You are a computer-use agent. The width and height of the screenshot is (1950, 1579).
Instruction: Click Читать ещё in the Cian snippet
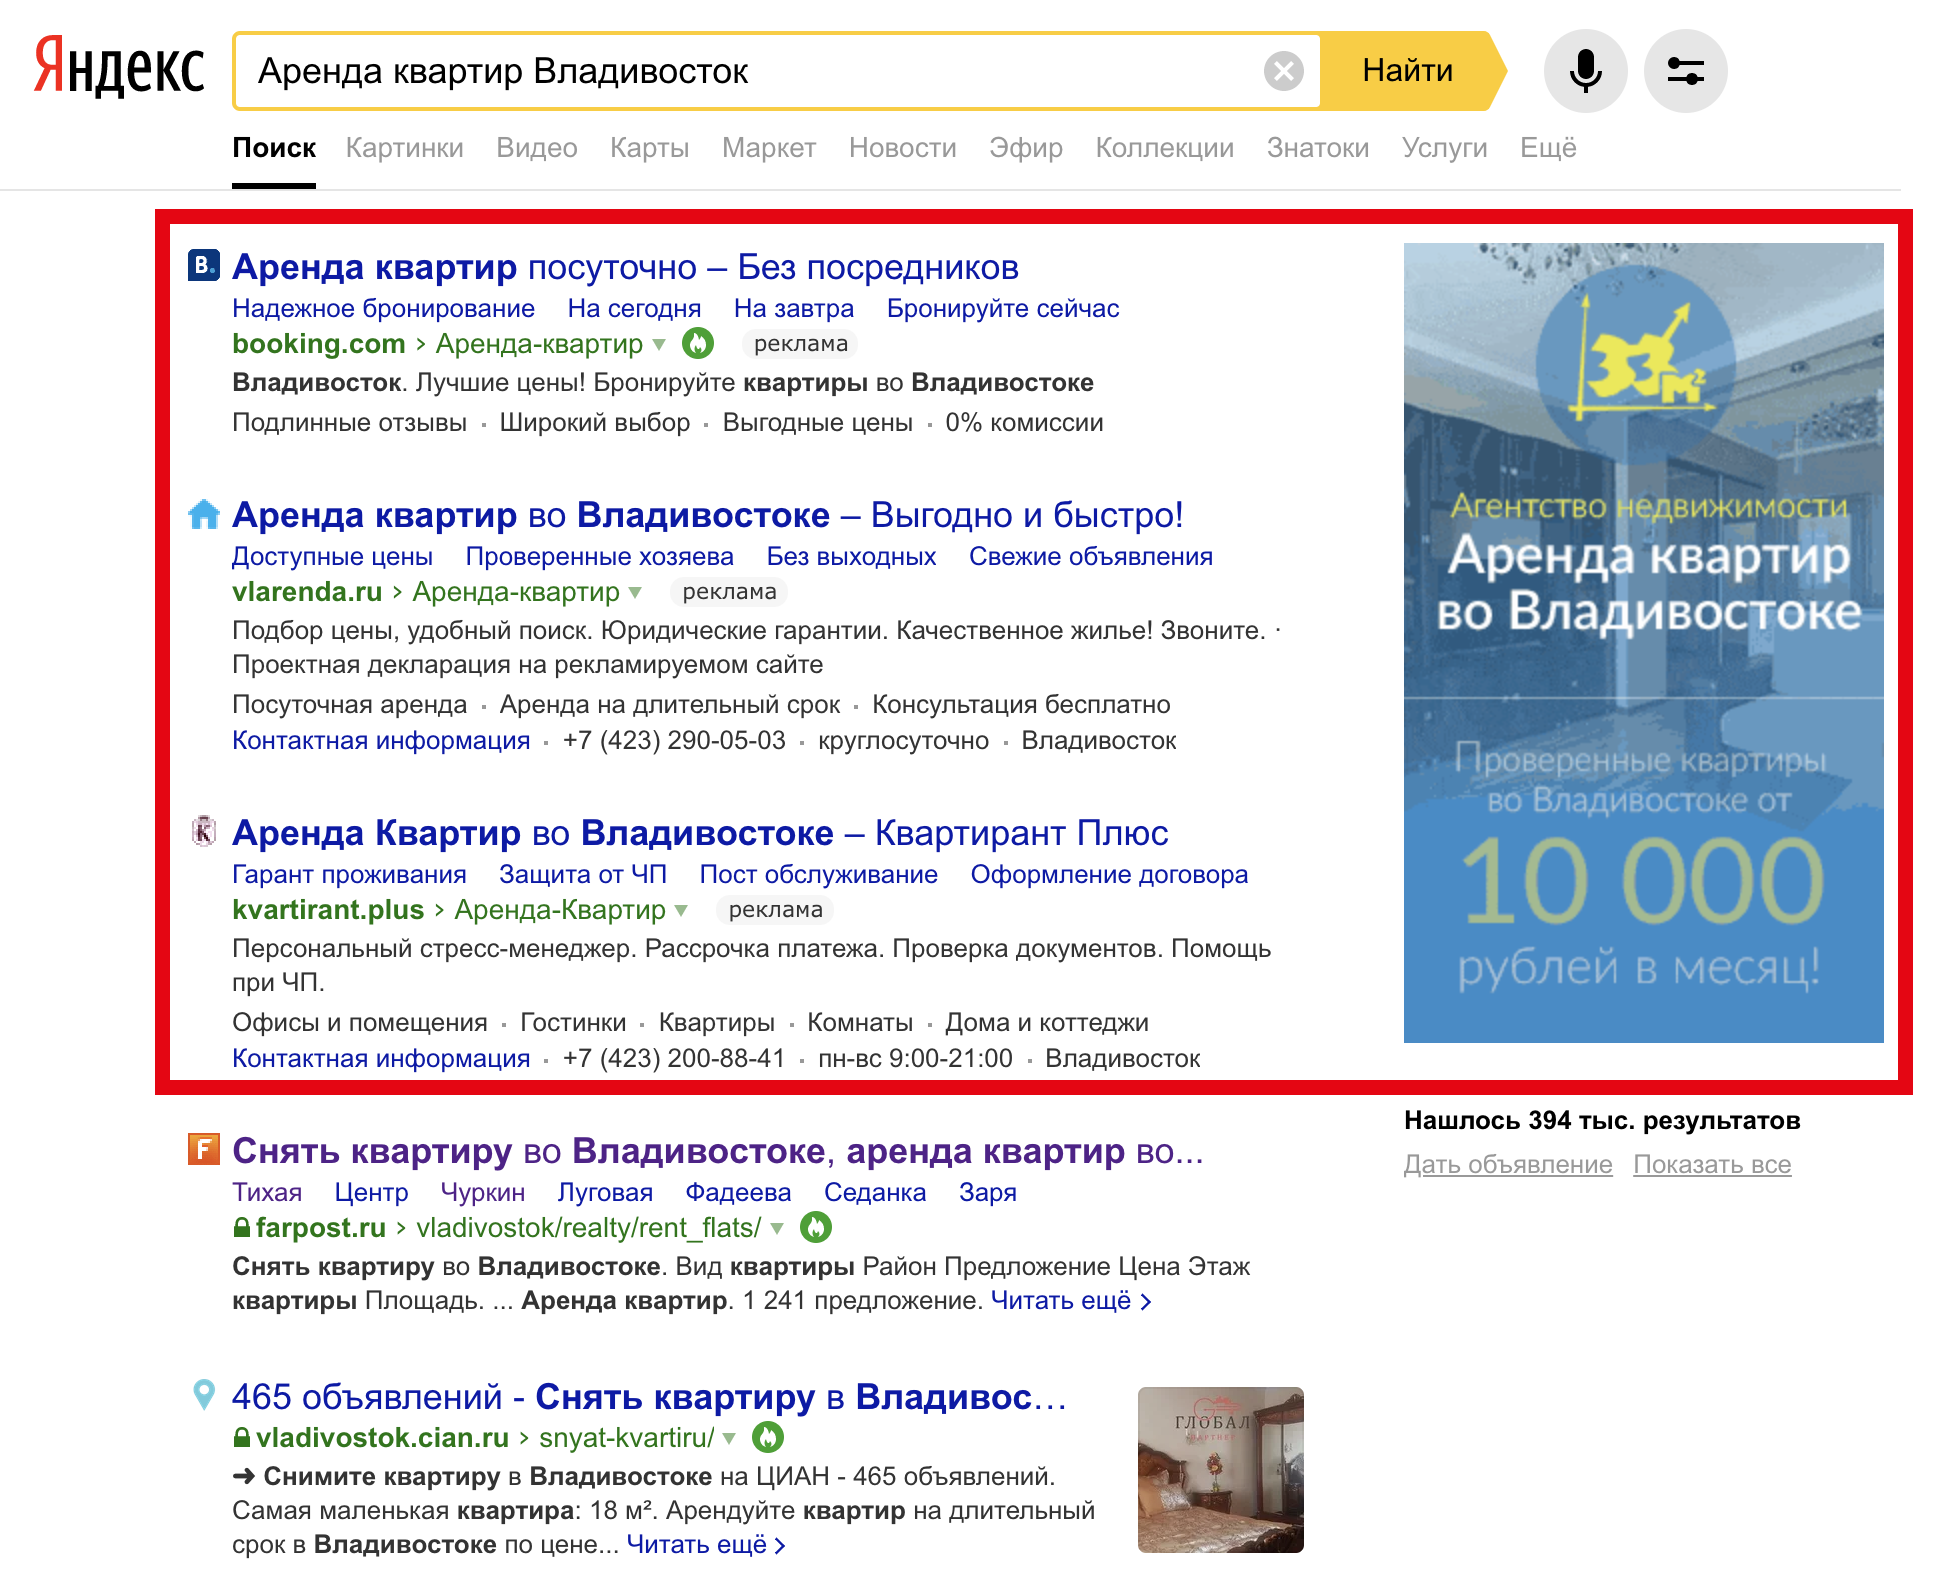pyautogui.click(x=706, y=1544)
